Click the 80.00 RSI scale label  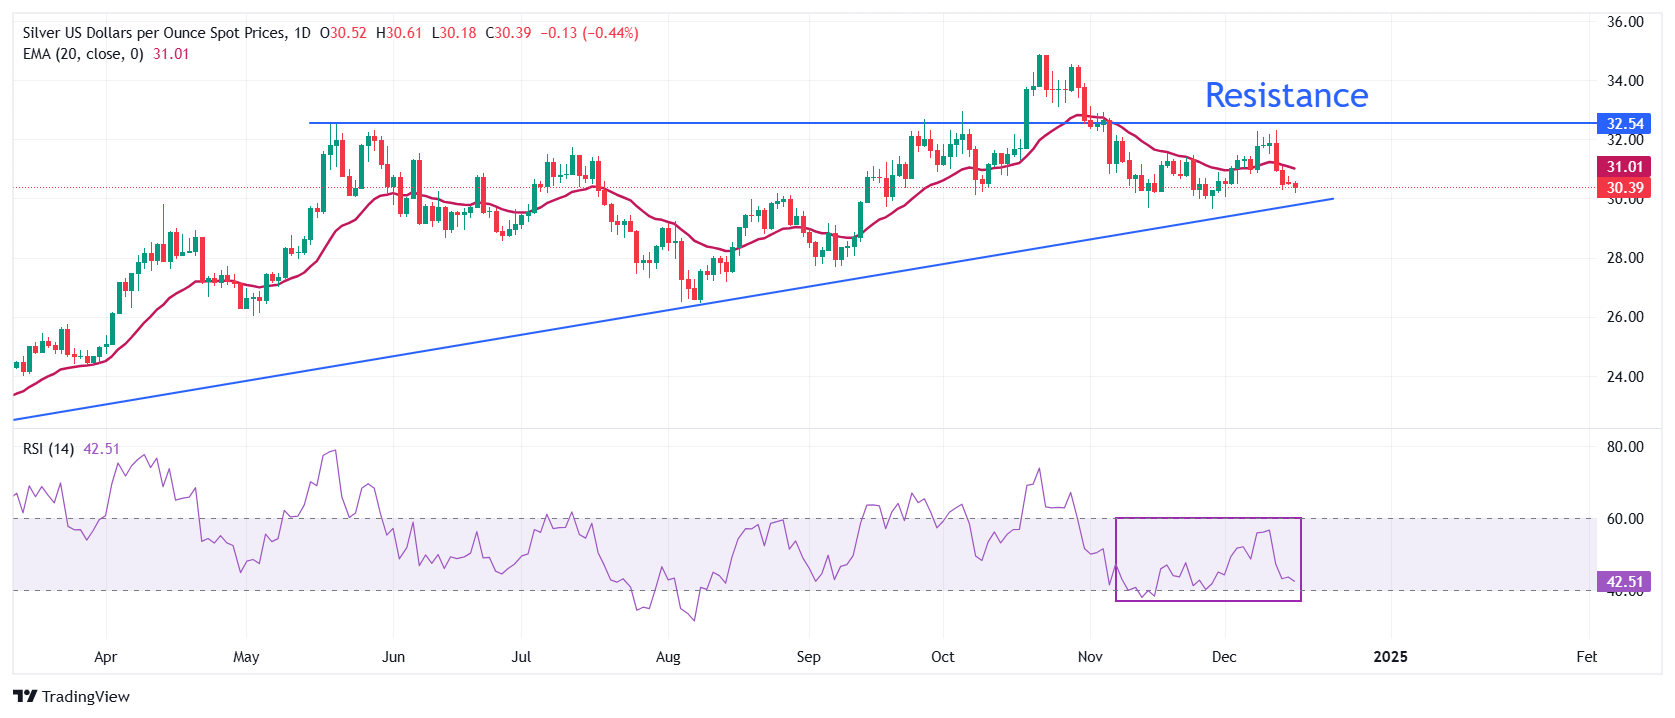pos(1625,447)
